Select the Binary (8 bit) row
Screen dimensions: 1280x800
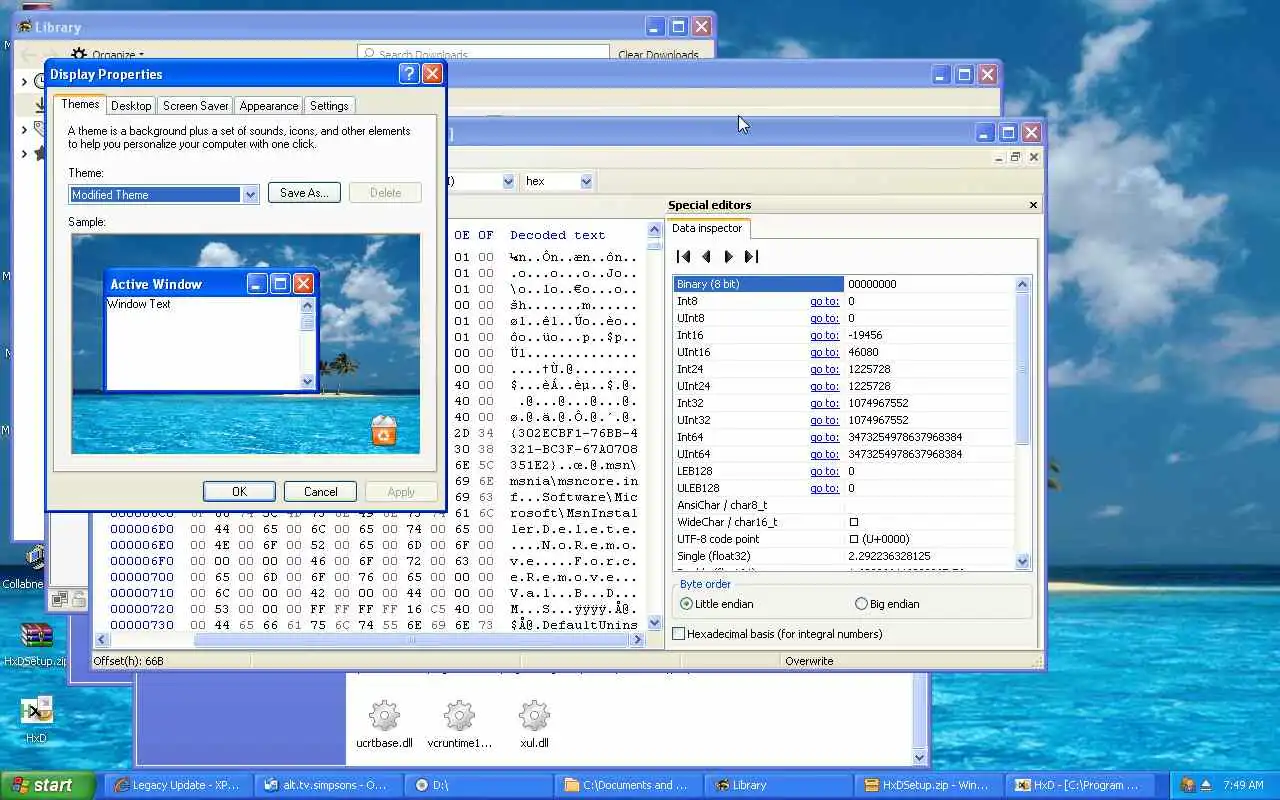844,284
